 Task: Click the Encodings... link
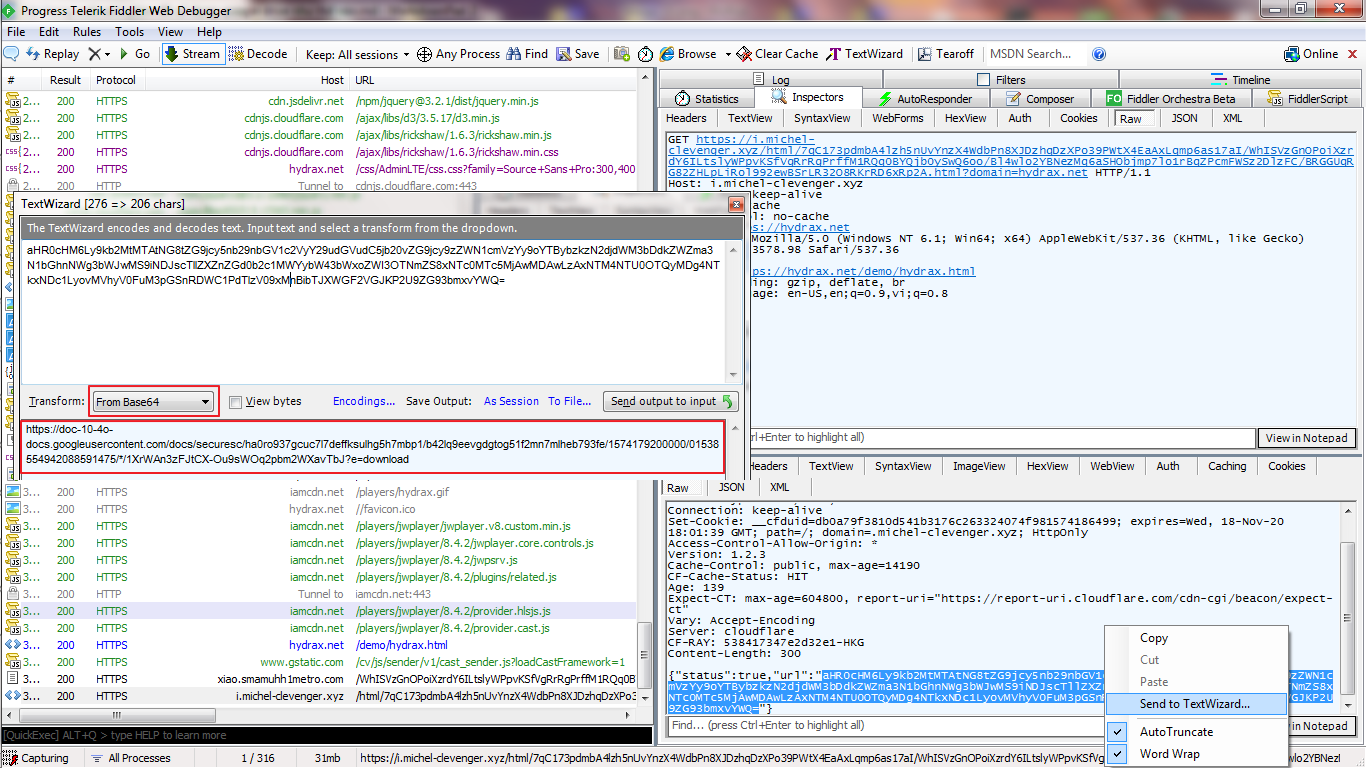(364, 401)
